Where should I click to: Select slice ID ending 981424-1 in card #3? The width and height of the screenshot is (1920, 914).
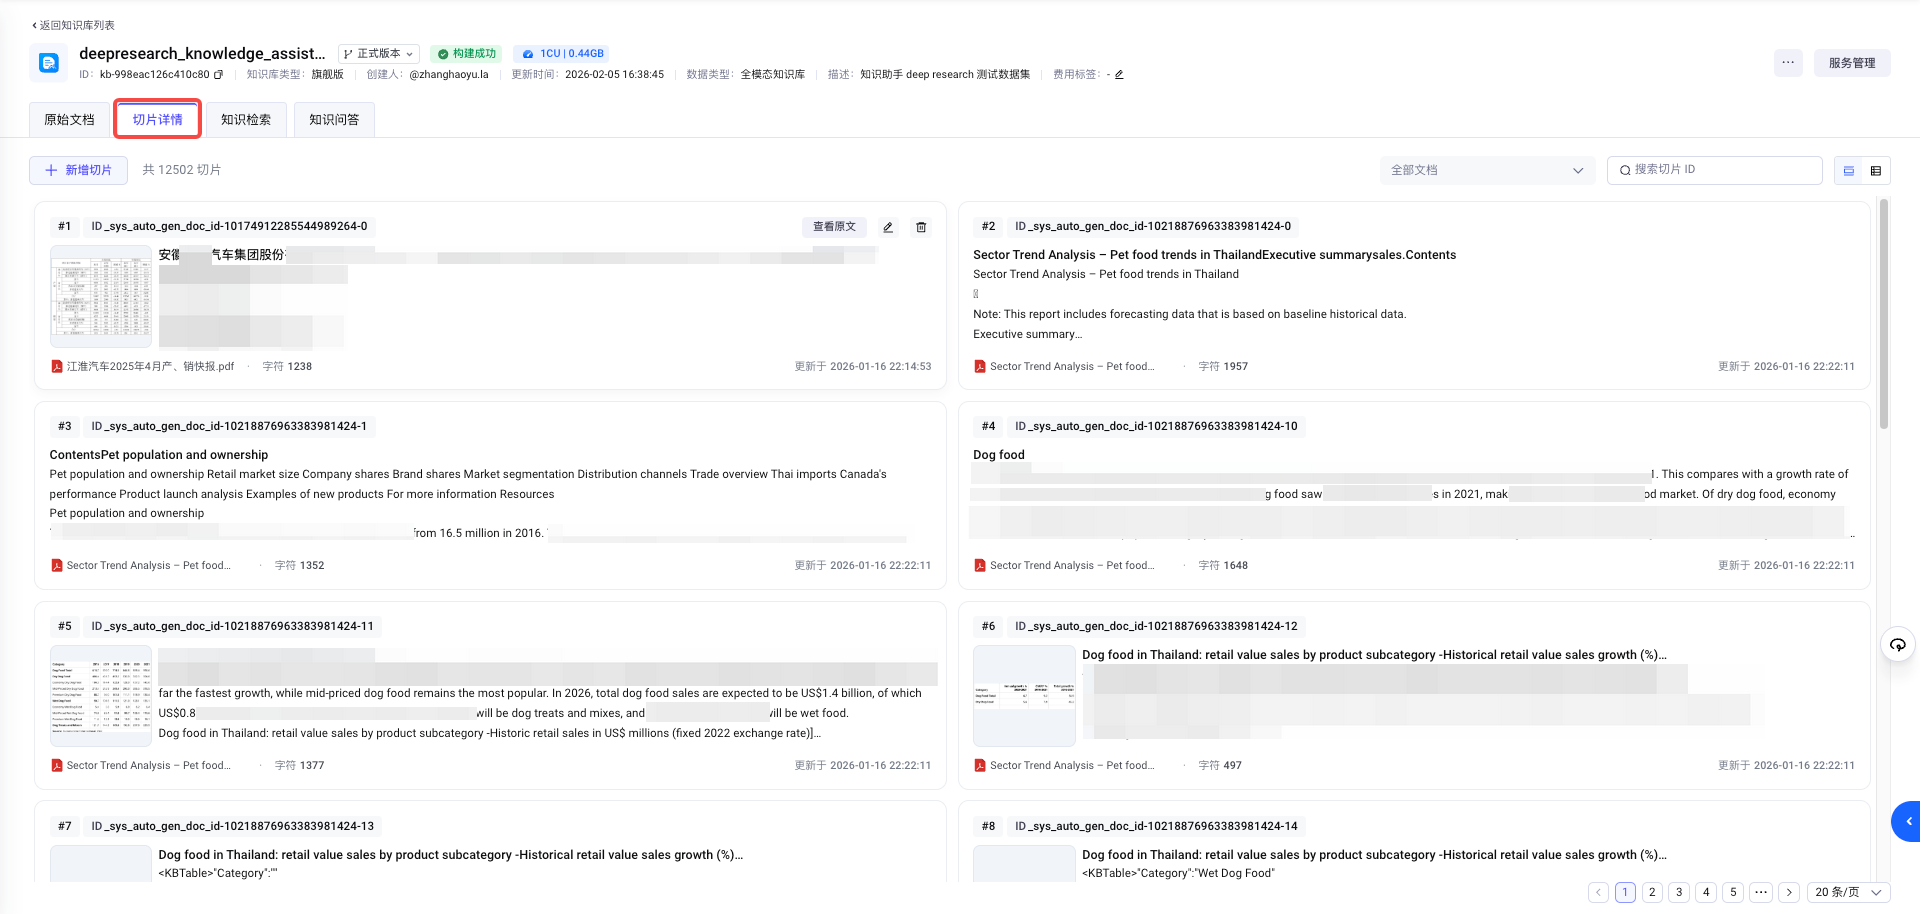tap(229, 427)
